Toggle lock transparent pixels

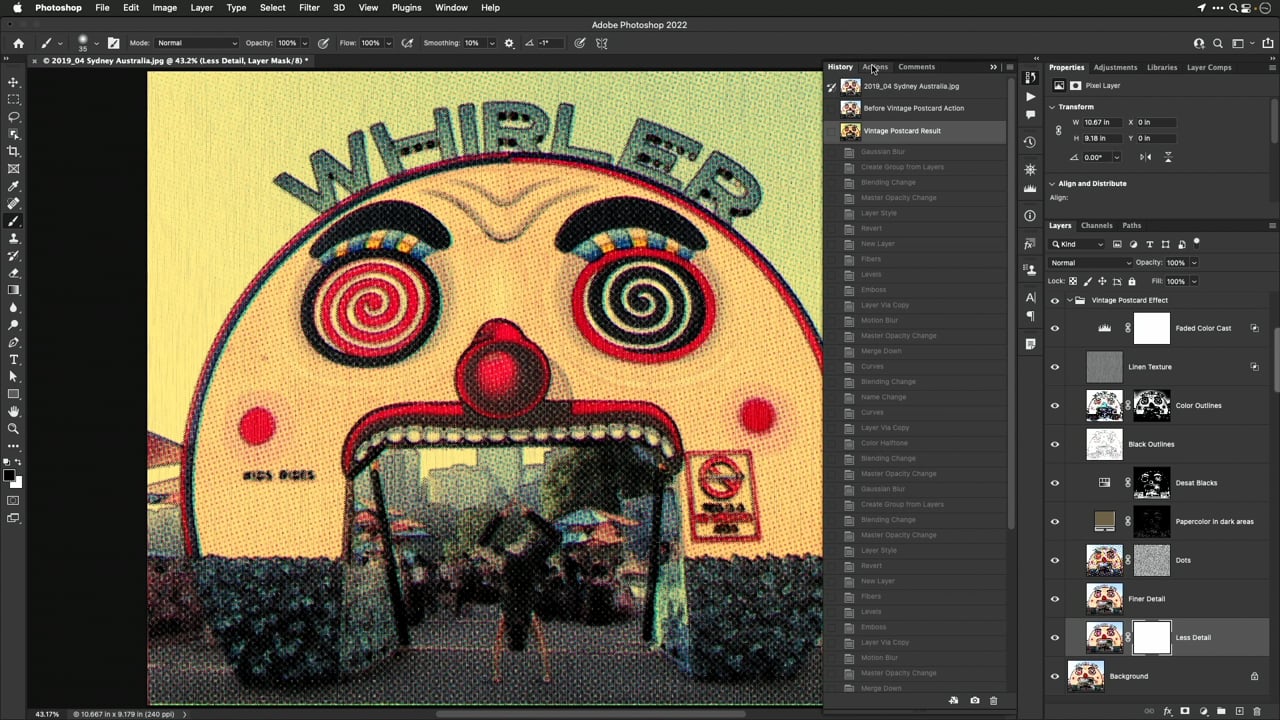[x=1073, y=281]
